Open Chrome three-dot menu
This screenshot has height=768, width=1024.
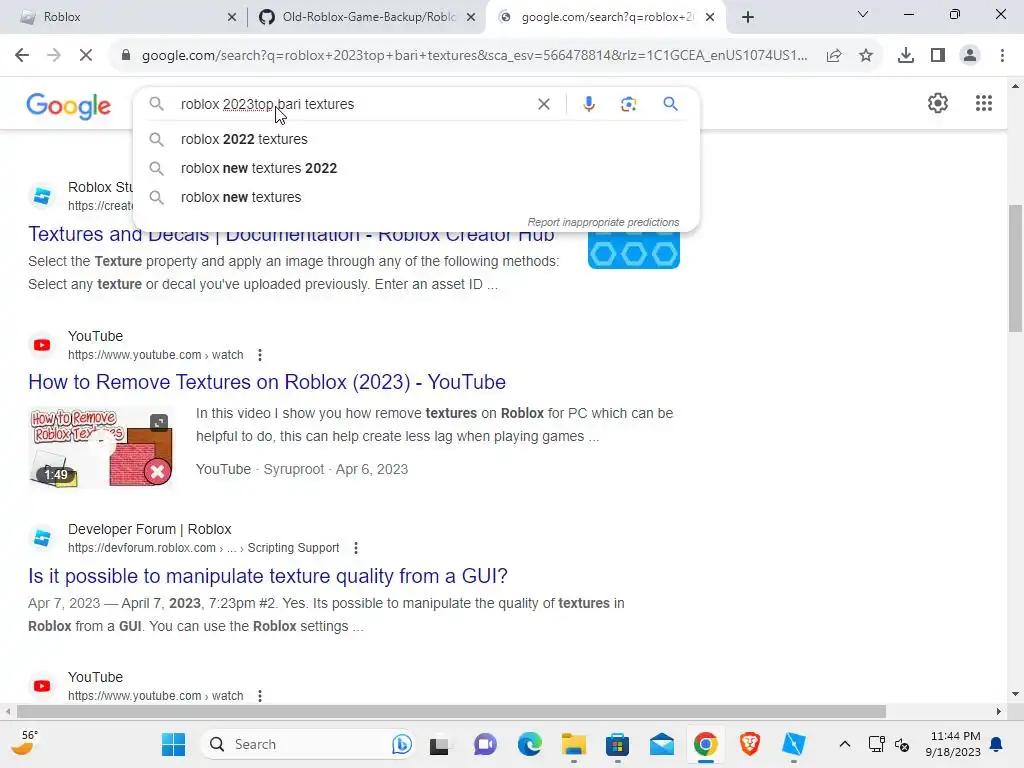pyautogui.click(x=1002, y=56)
